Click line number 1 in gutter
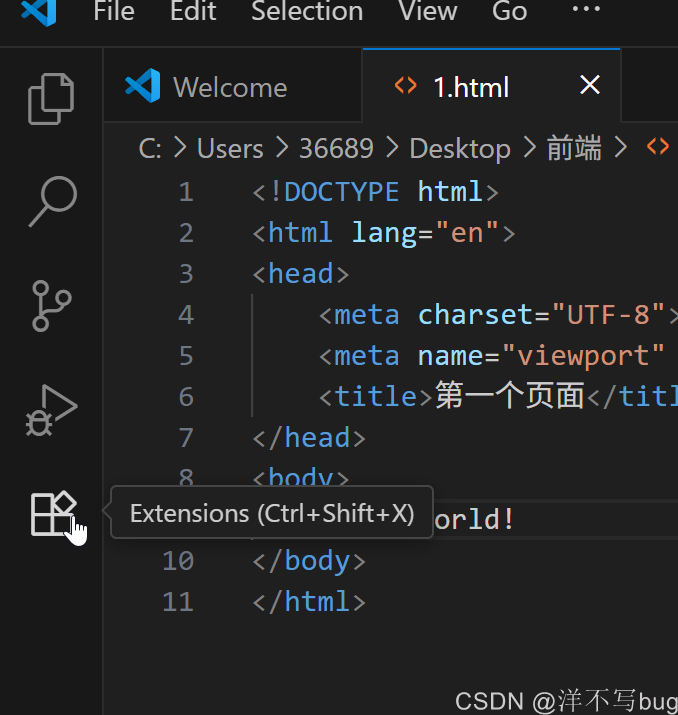This screenshot has height=715, width=678. 186,192
